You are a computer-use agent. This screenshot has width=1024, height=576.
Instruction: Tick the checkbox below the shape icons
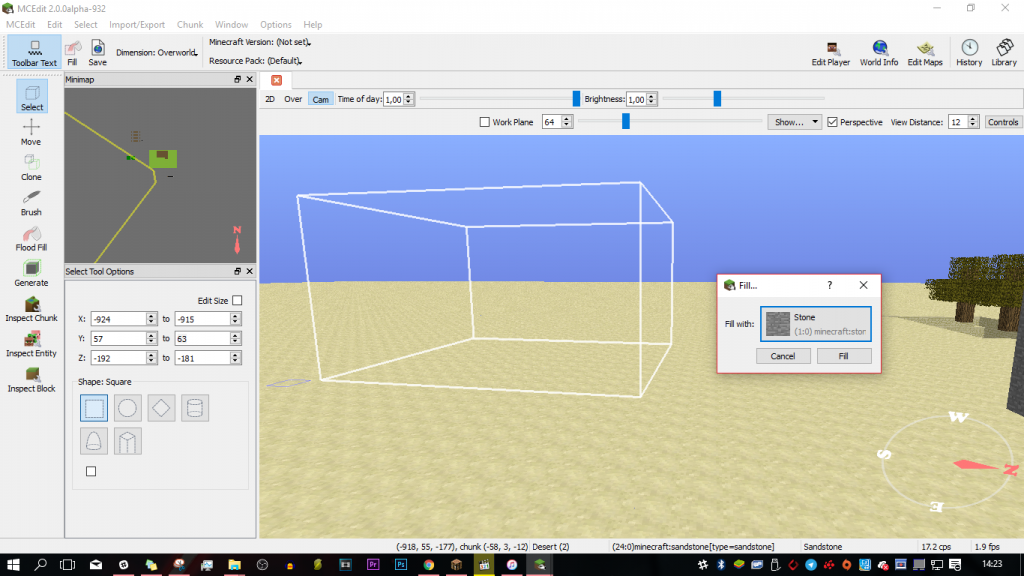[91, 471]
